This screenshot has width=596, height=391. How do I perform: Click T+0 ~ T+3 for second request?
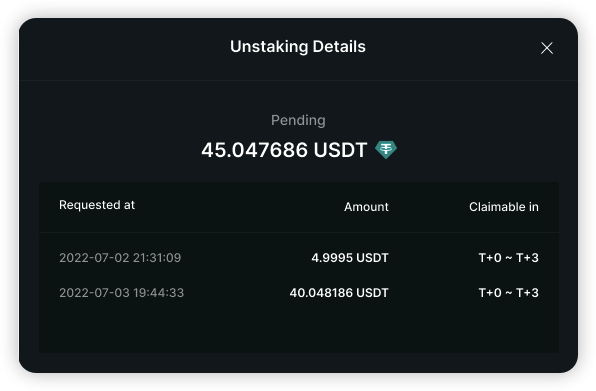pyautogui.click(x=509, y=293)
